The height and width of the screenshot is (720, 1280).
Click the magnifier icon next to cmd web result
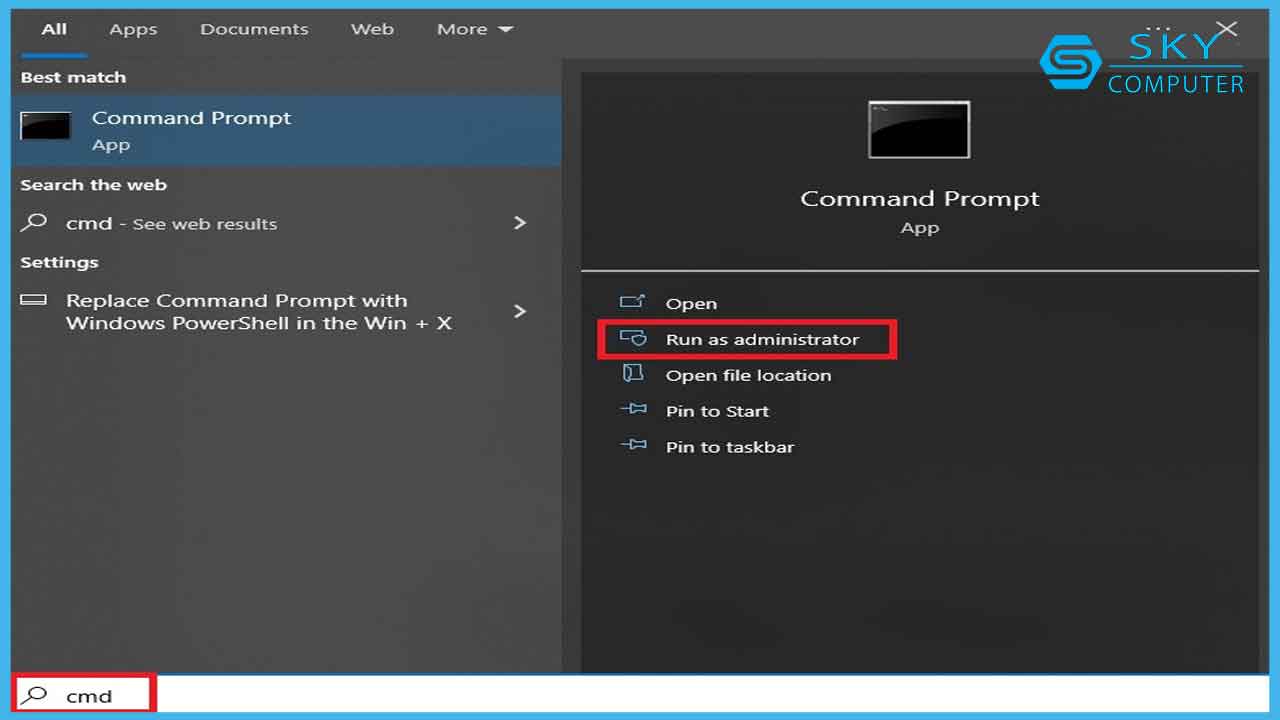pyautogui.click(x=34, y=223)
